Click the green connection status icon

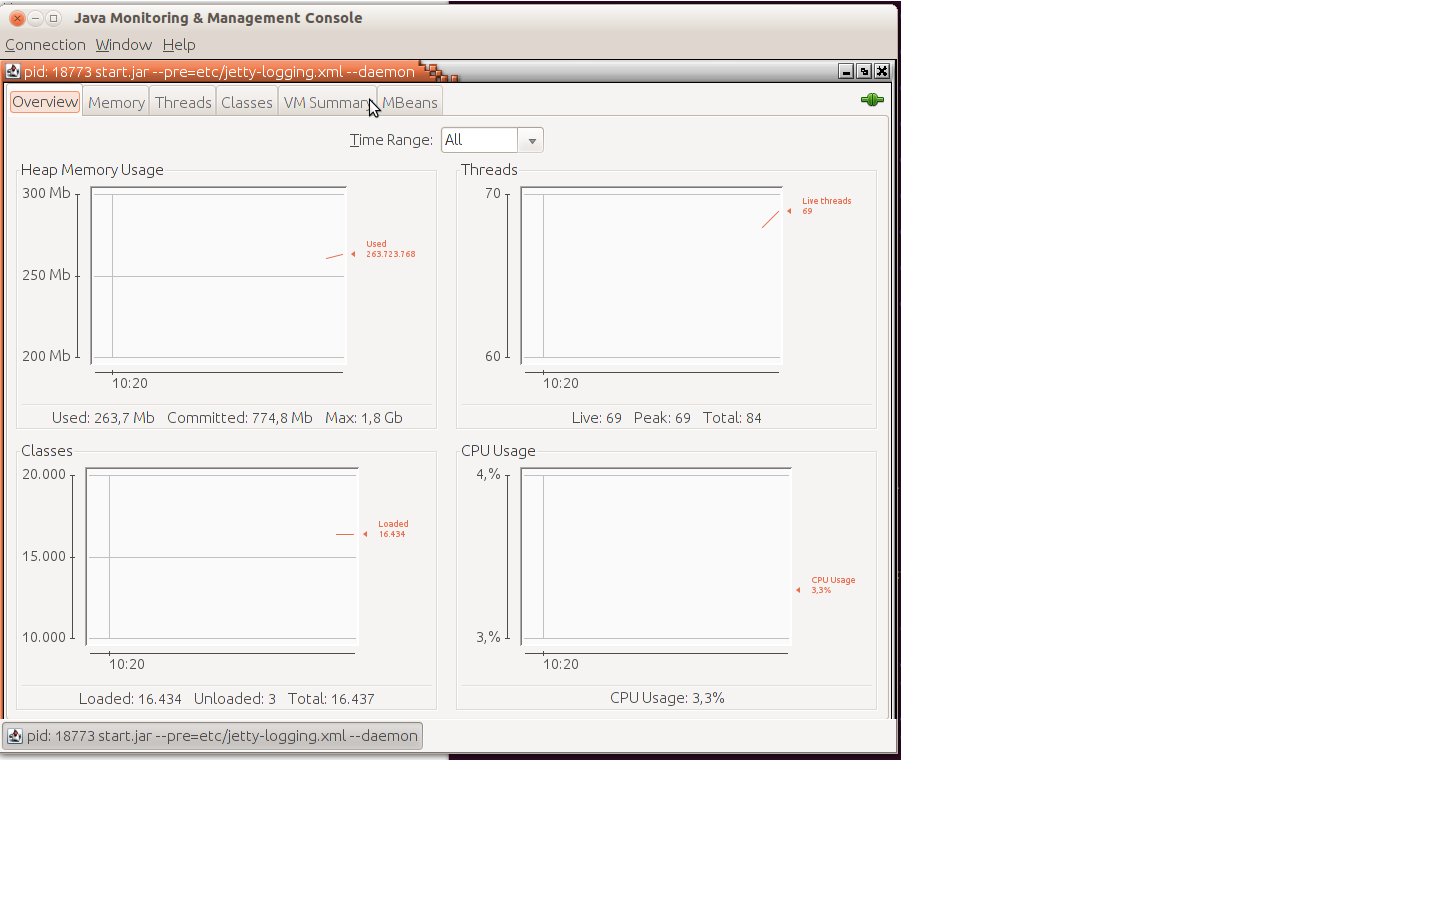[x=872, y=100]
